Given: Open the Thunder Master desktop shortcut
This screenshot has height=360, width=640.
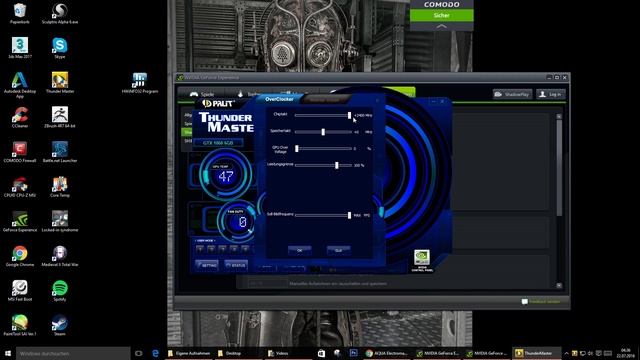Looking at the screenshot, I should (60, 82).
